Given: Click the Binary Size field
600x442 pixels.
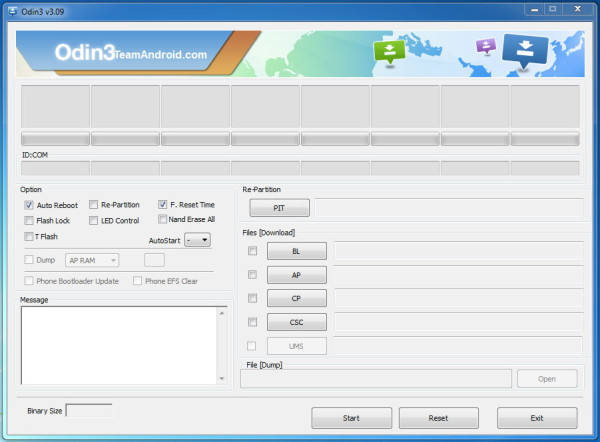Looking at the screenshot, I should (89, 411).
